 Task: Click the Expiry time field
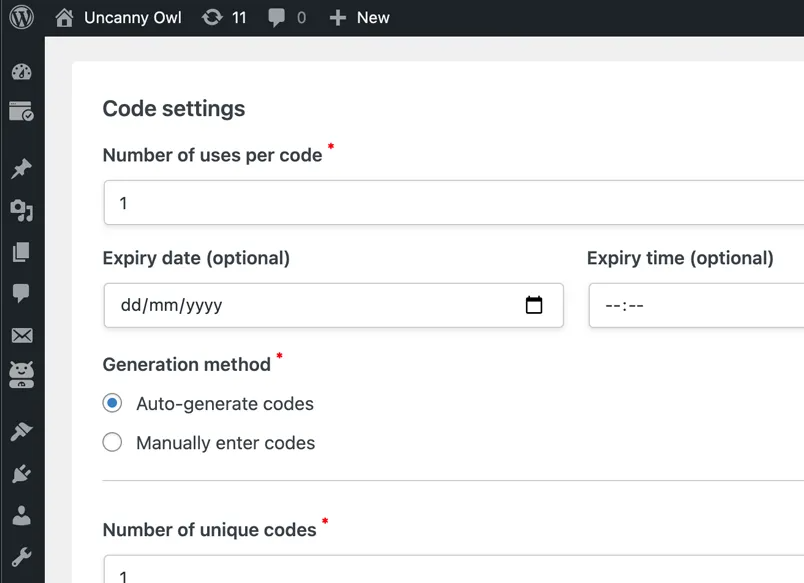[696, 305]
